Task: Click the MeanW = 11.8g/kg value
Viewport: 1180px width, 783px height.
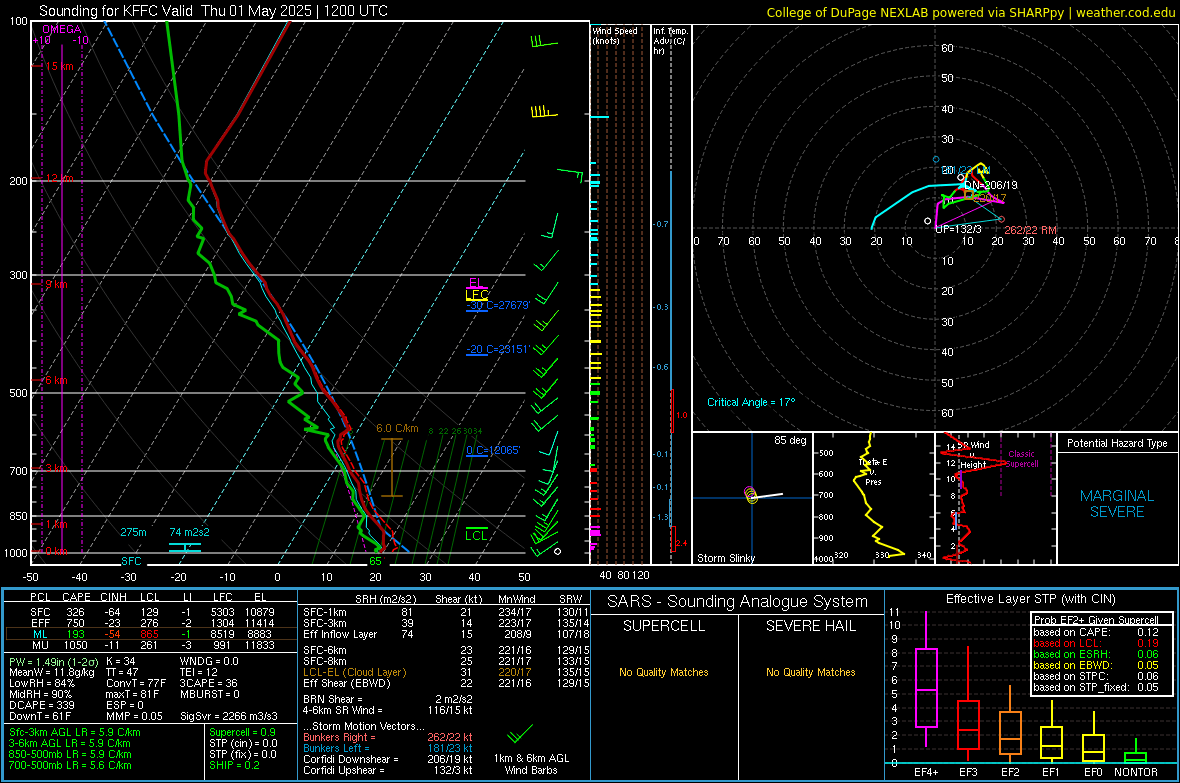Action: [52, 672]
